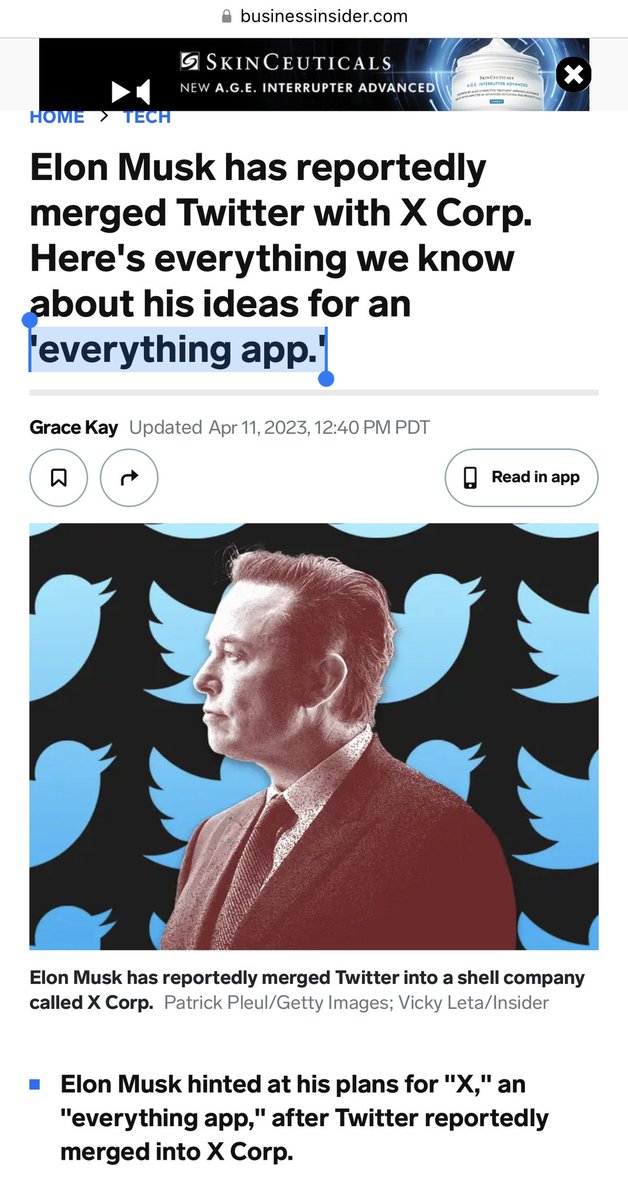Click the highlighted 'everything app.' text
The image size is (628, 1200).
(x=178, y=349)
